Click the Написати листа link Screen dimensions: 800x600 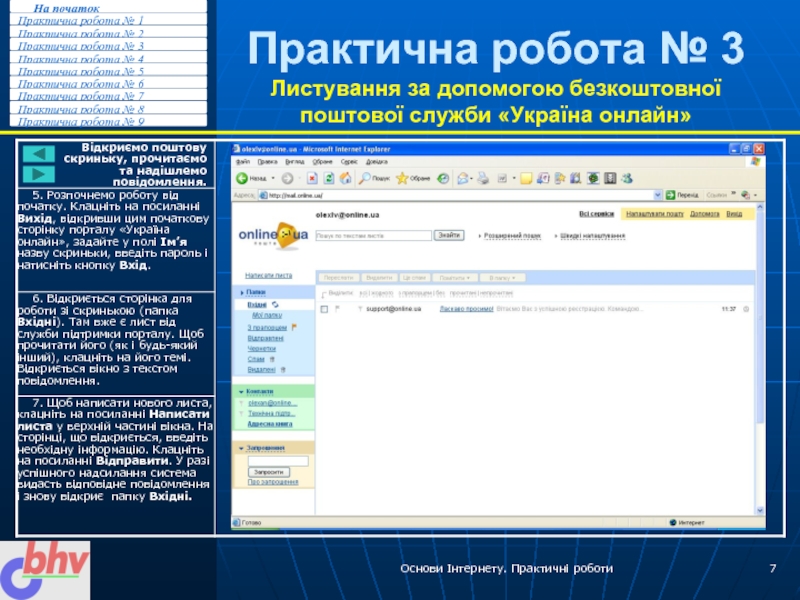tap(268, 276)
